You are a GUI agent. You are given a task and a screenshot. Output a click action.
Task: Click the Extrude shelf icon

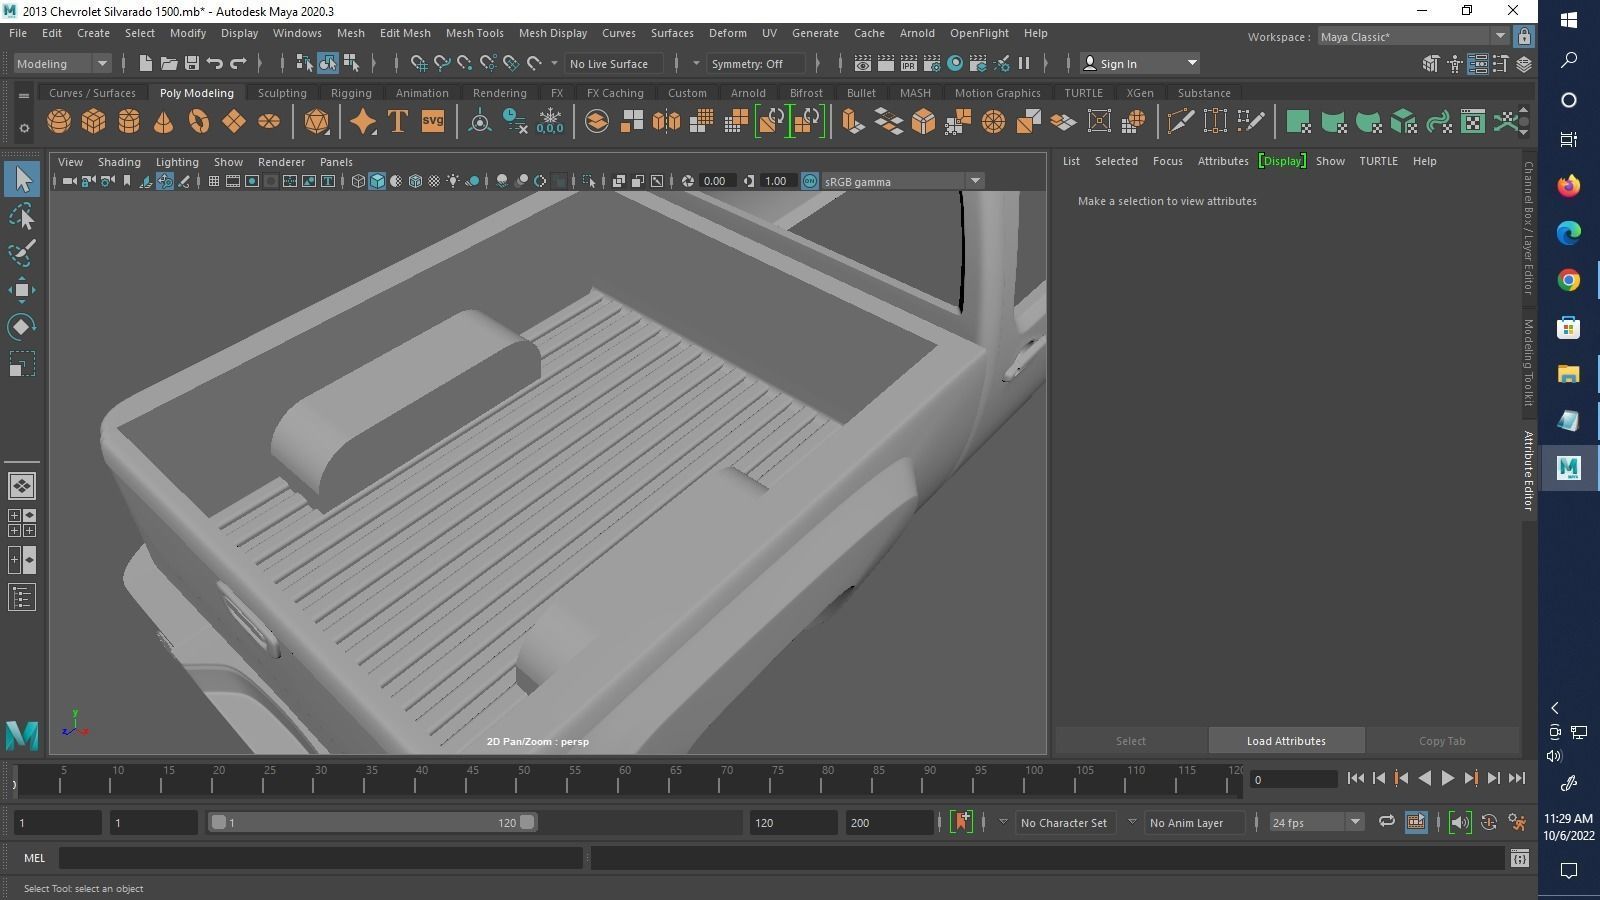852,122
